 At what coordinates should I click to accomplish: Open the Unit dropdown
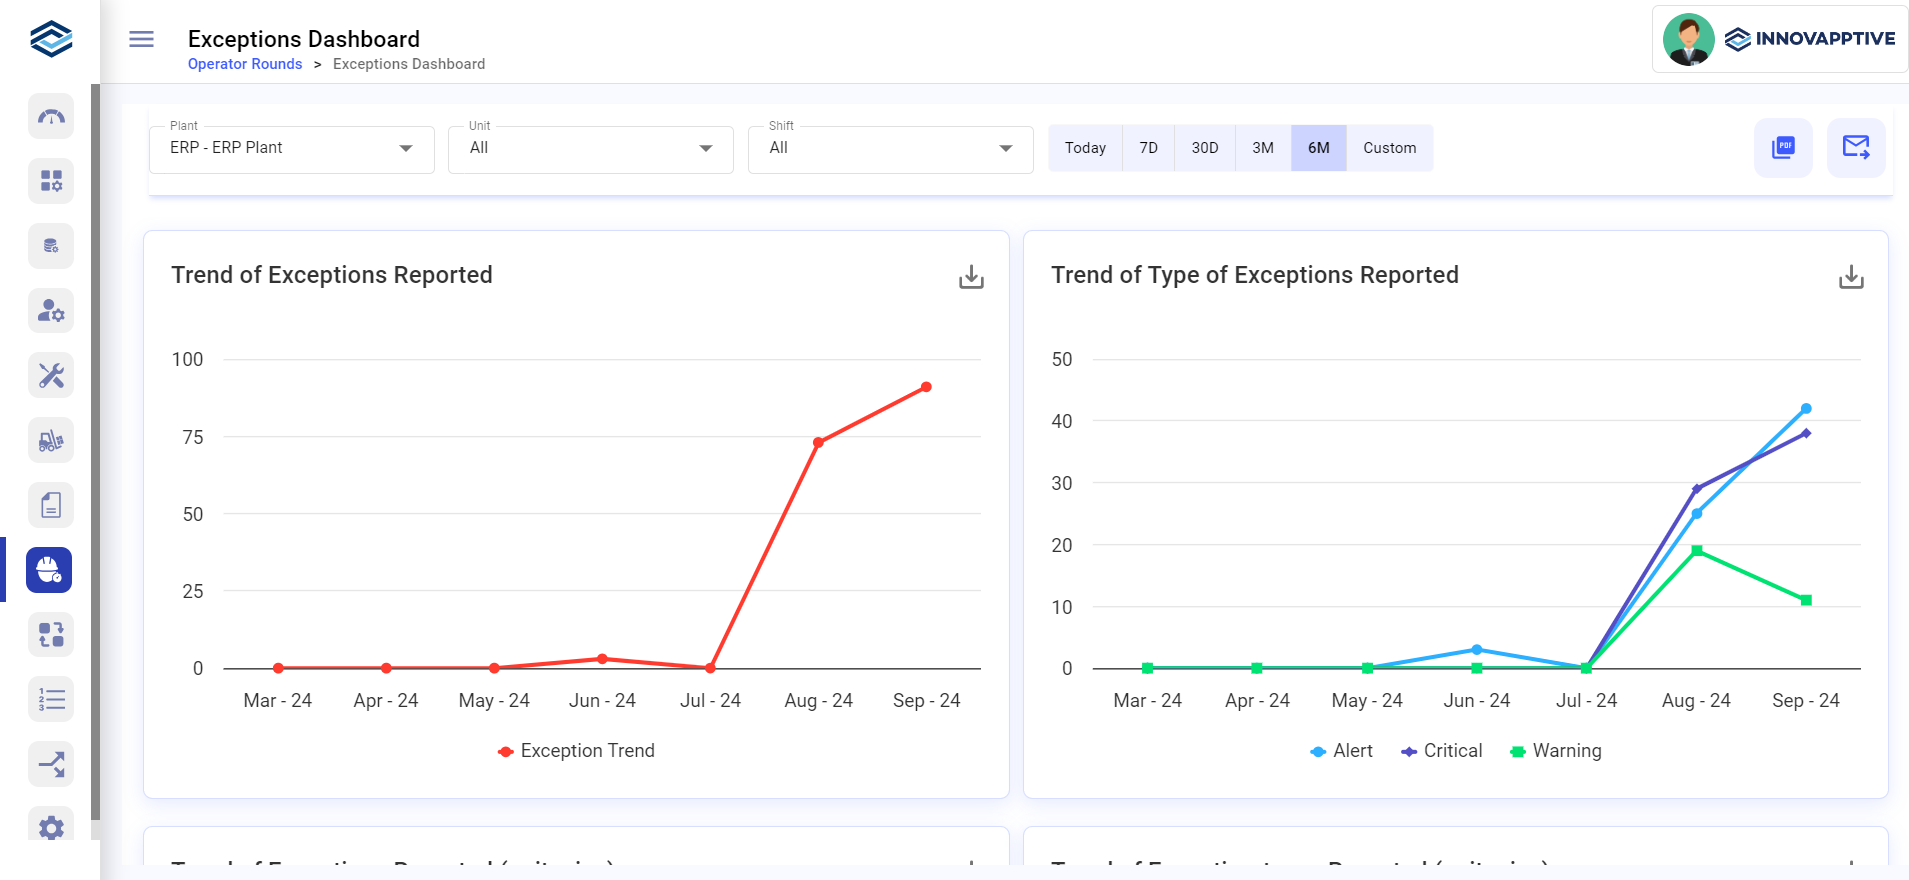[x=590, y=149]
